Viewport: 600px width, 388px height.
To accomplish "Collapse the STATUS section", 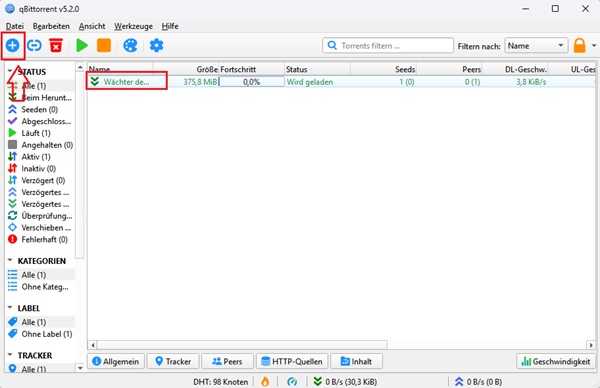I will click(10, 71).
